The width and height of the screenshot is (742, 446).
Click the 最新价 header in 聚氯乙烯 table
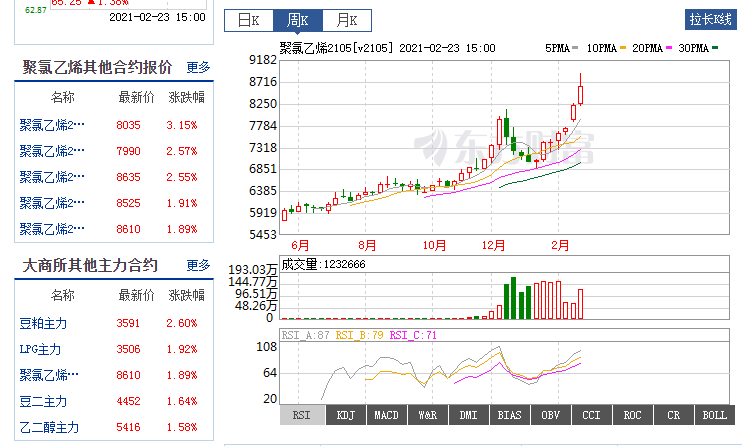[136, 98]
